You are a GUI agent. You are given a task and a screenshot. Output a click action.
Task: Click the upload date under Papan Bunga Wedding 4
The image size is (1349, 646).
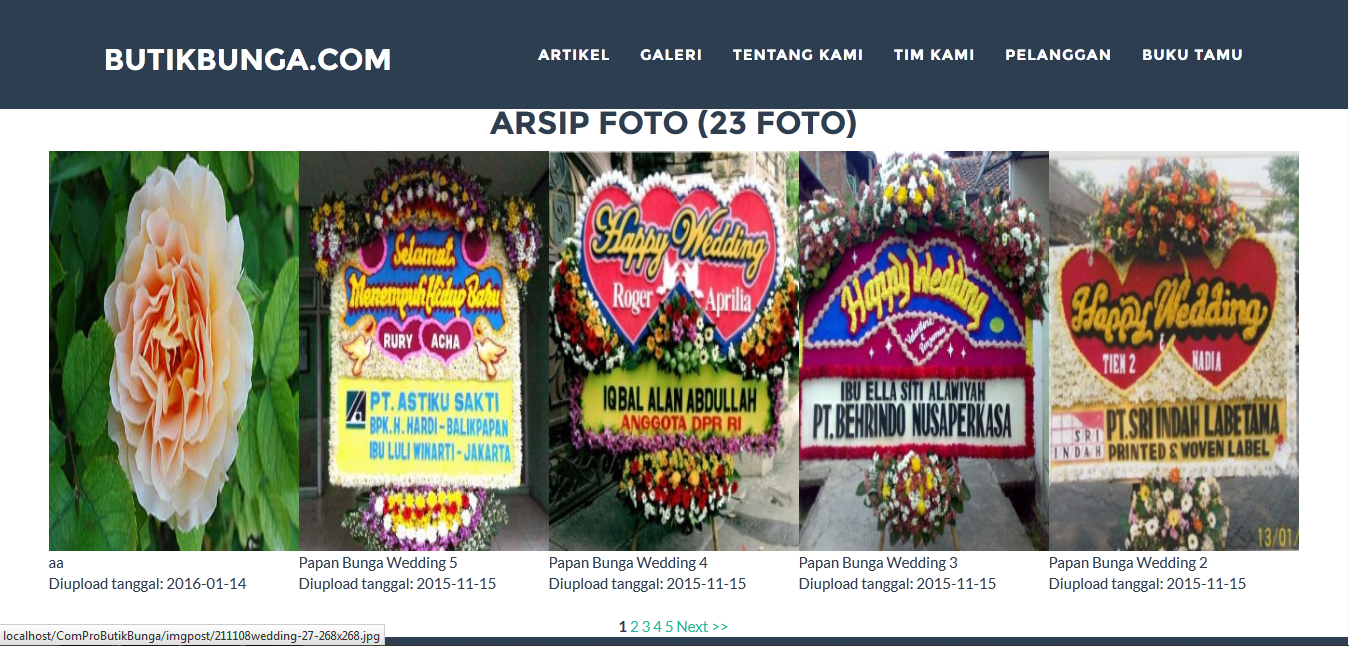tap(647, 584)
